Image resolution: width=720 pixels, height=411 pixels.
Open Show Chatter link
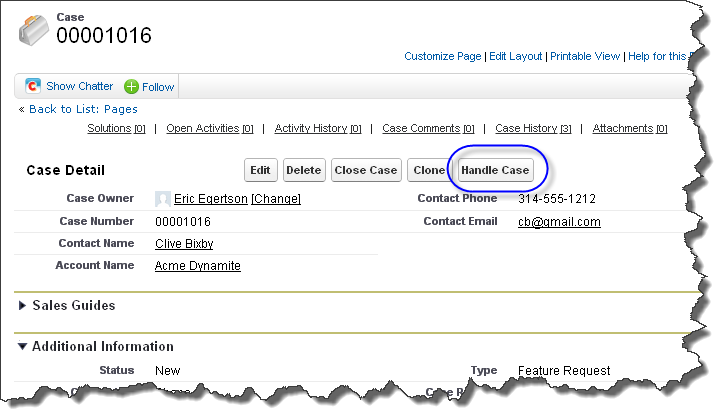[x=79, y=86]
